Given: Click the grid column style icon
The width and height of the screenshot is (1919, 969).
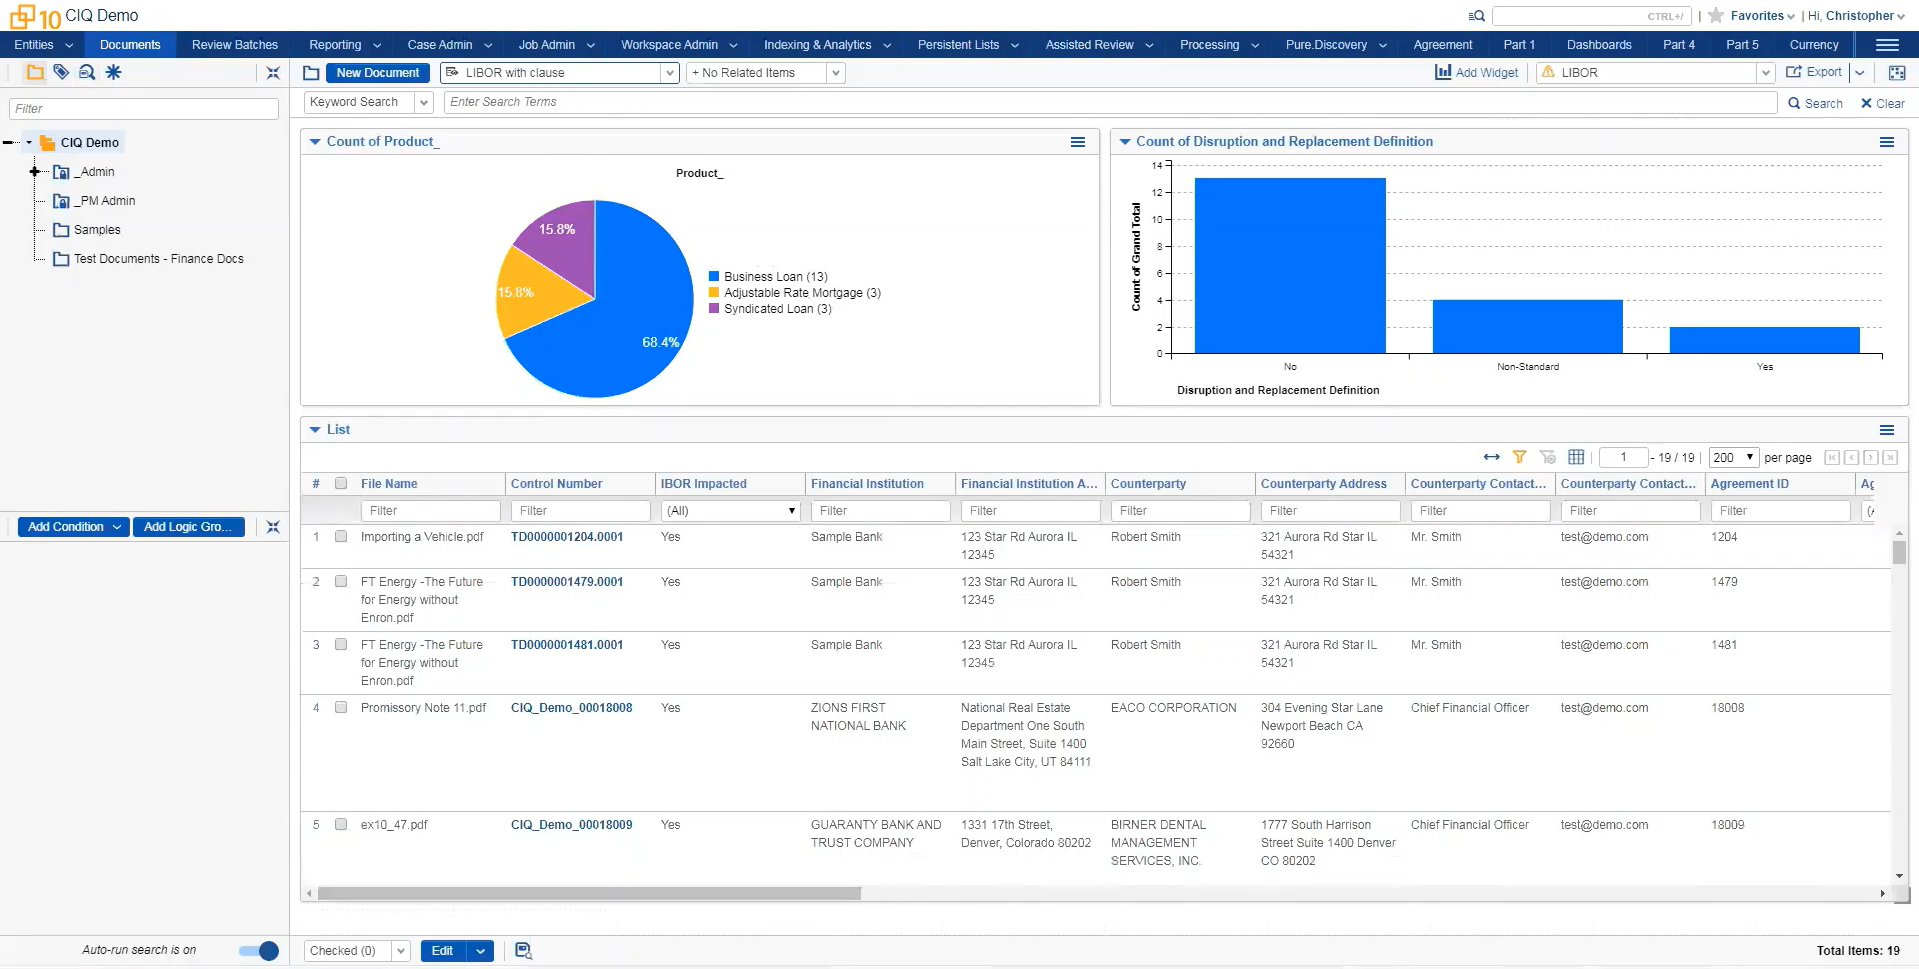Looking at the screenshot, I should tap(1576, 457).
